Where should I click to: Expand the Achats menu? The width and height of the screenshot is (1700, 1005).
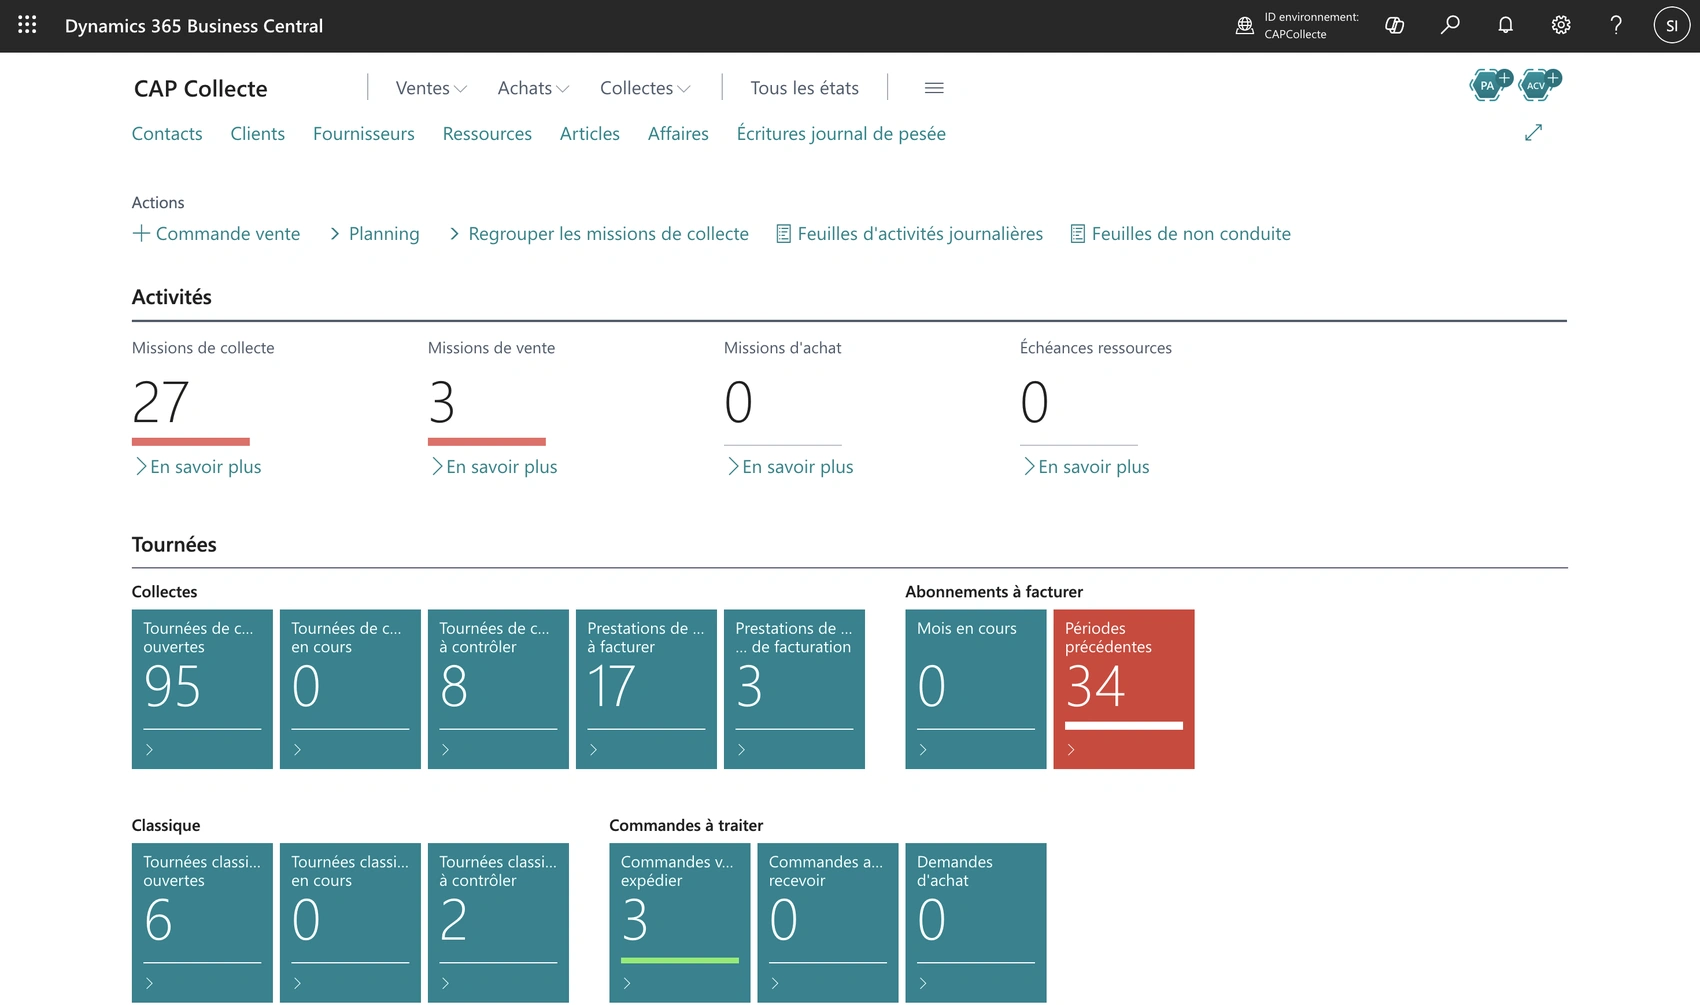coord(533,88)
